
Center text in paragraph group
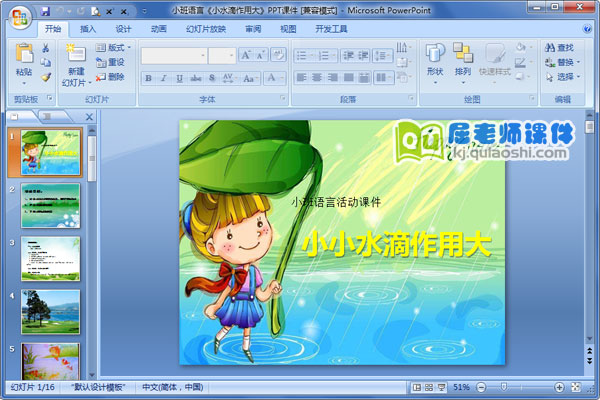tap(317, 77)
